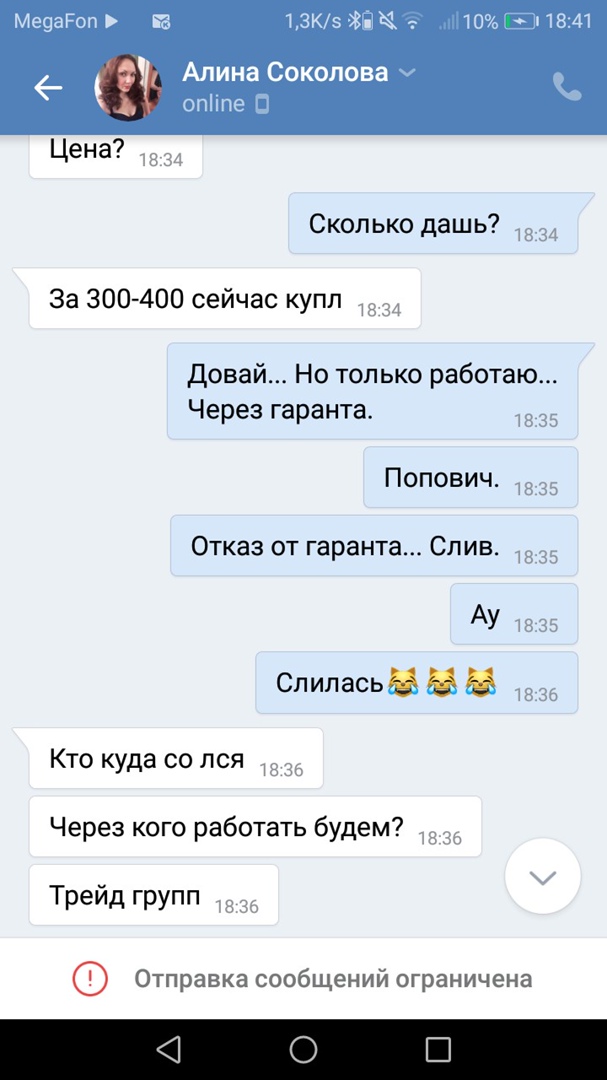This screenshot has width=607, height=1080.
Task: Tap the mail notification icon in status bar
Action: 161,22
